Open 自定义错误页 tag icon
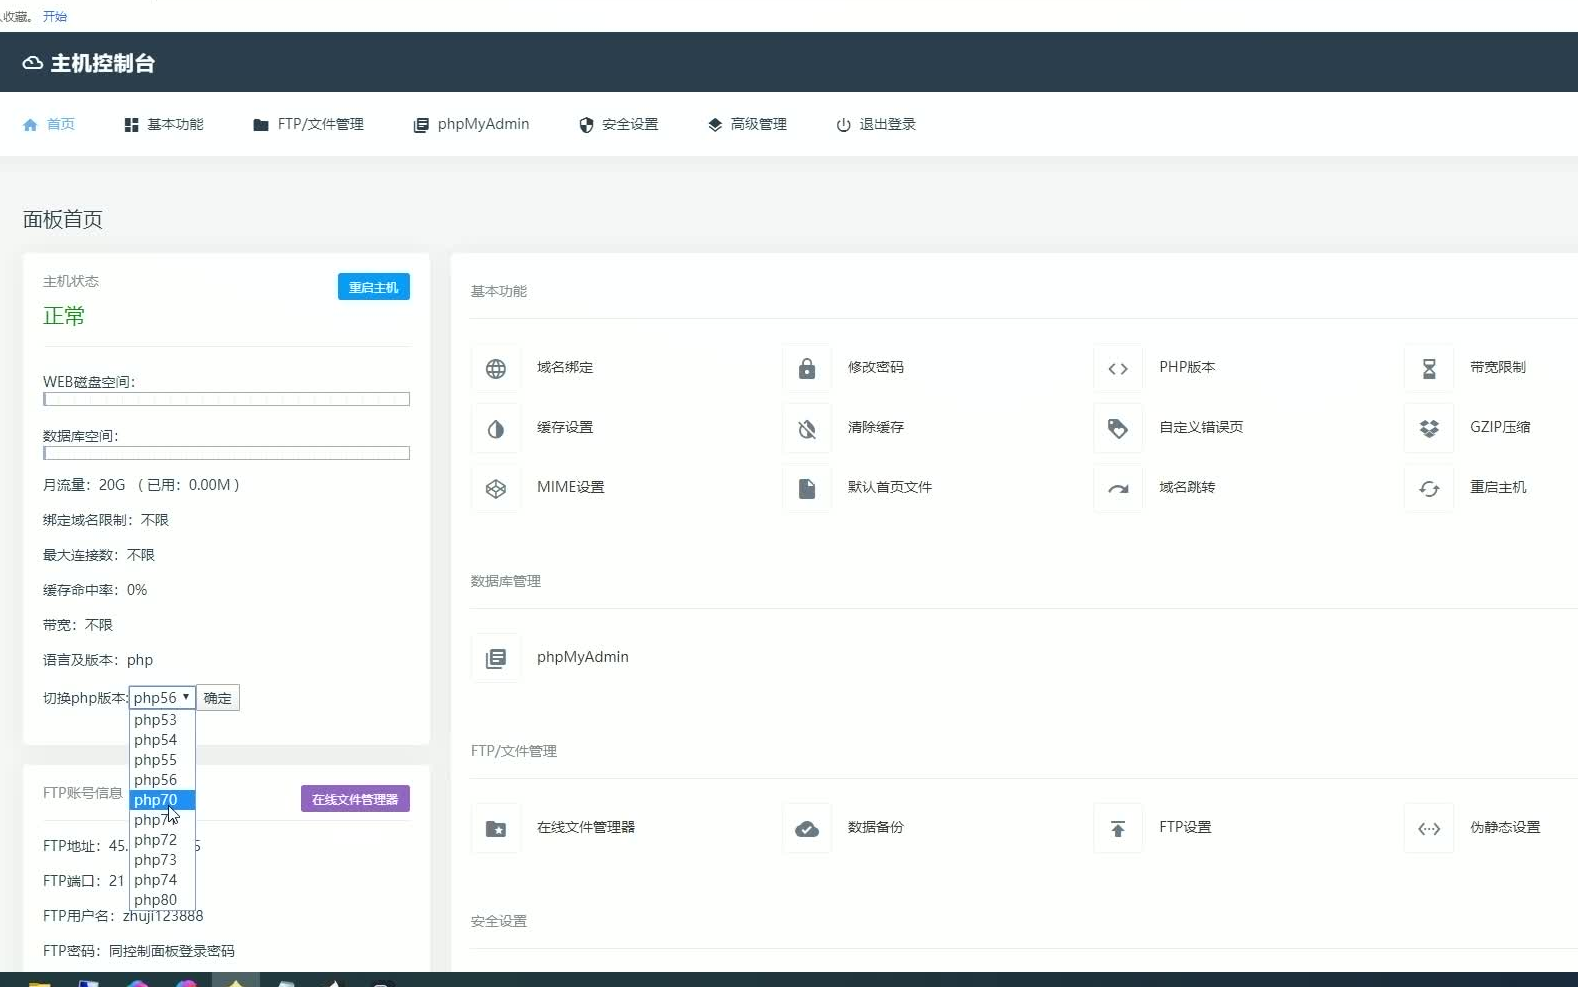 tap(1118, 428)
